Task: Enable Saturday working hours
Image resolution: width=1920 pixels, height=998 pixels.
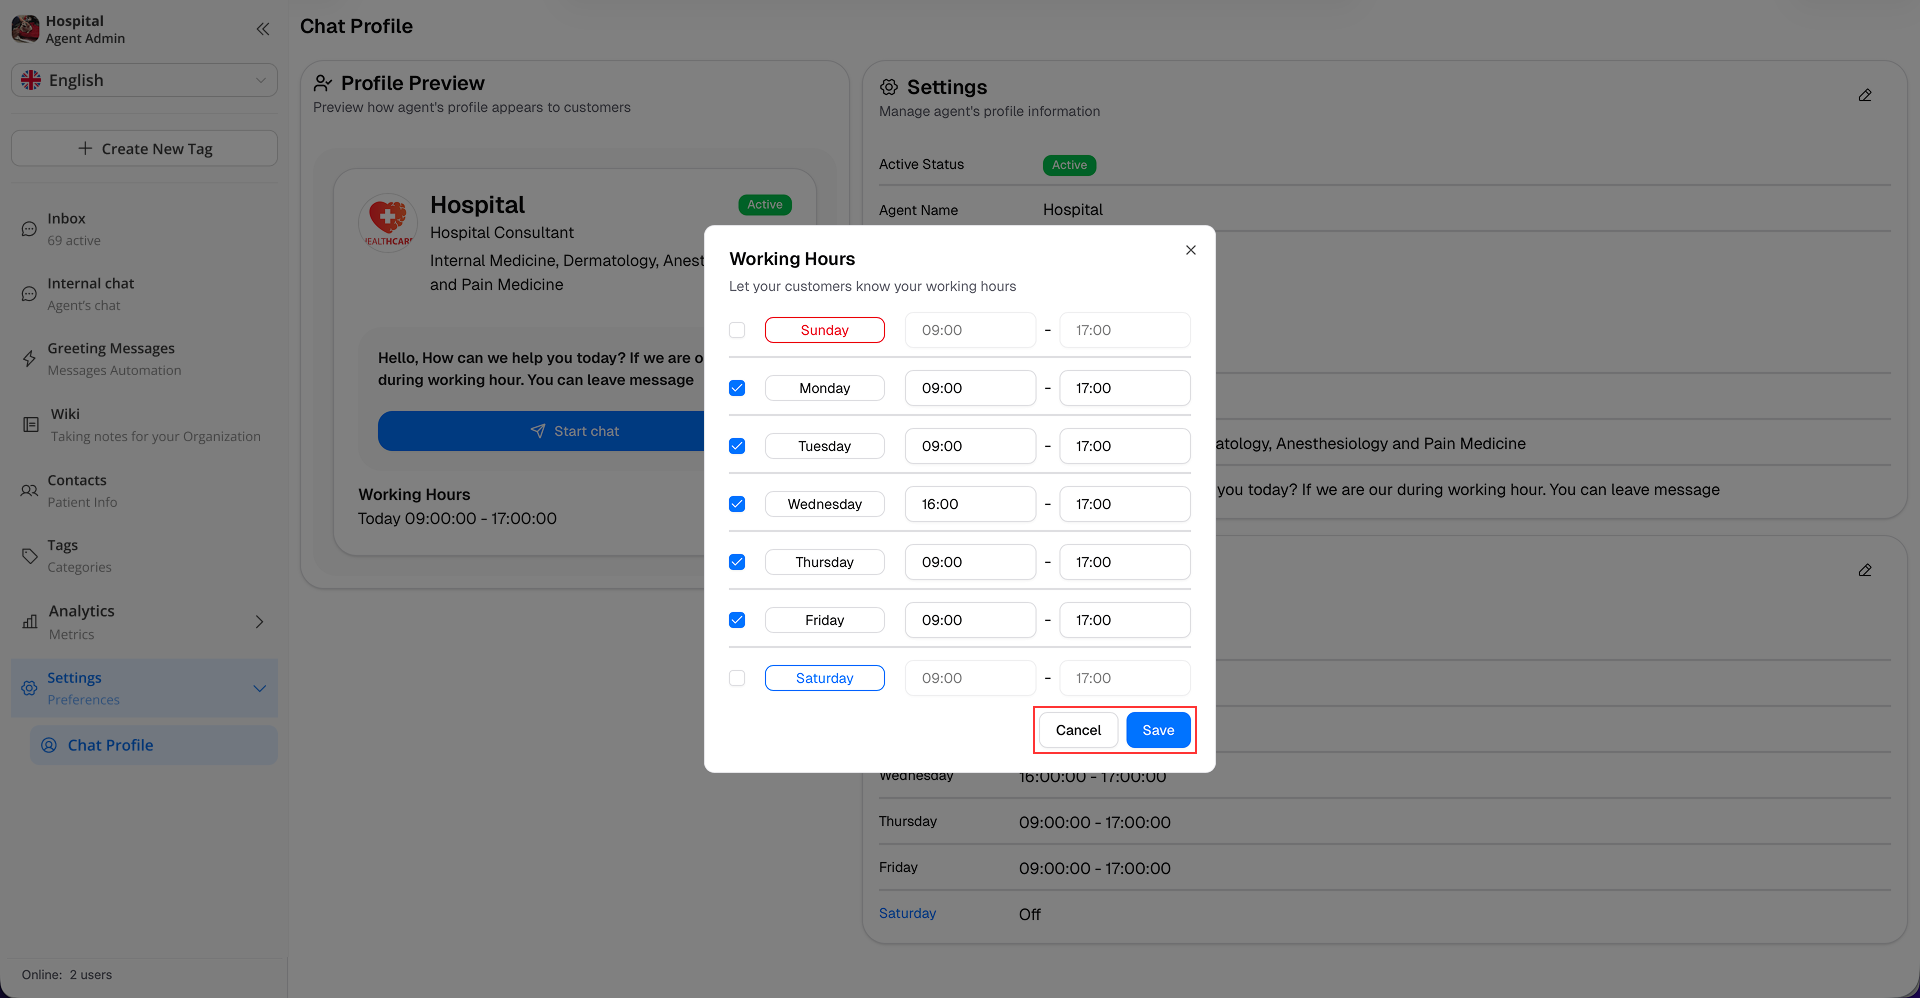Action: click(737, 678)
